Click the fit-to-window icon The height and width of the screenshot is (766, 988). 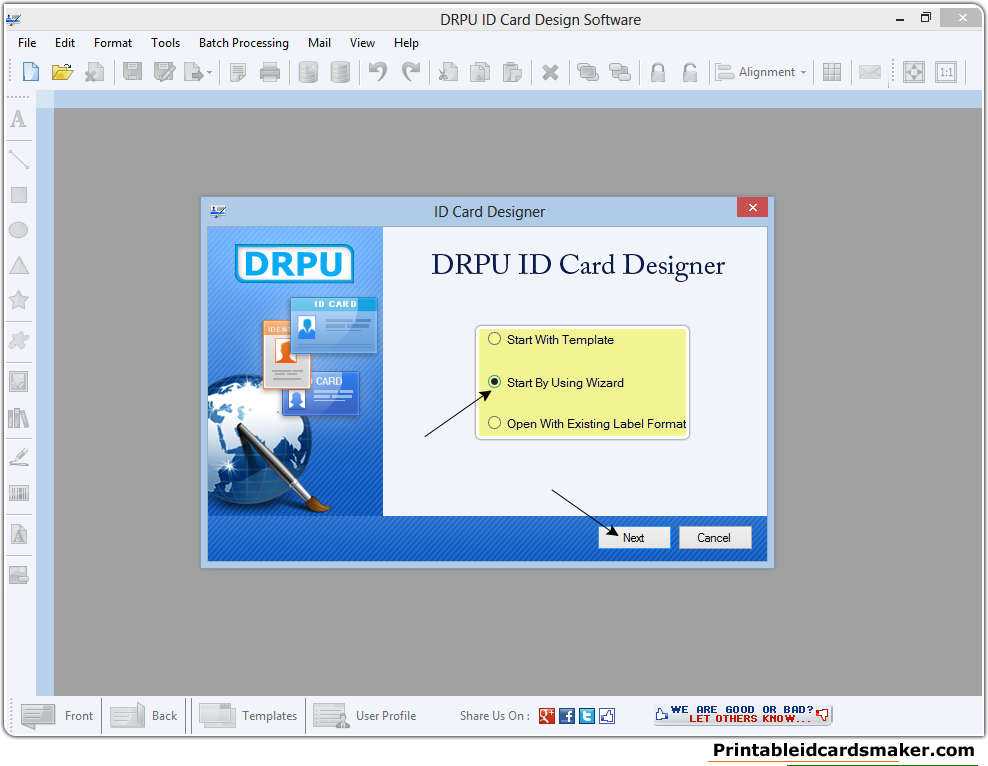pyautogui.click(x=914, y=72)
